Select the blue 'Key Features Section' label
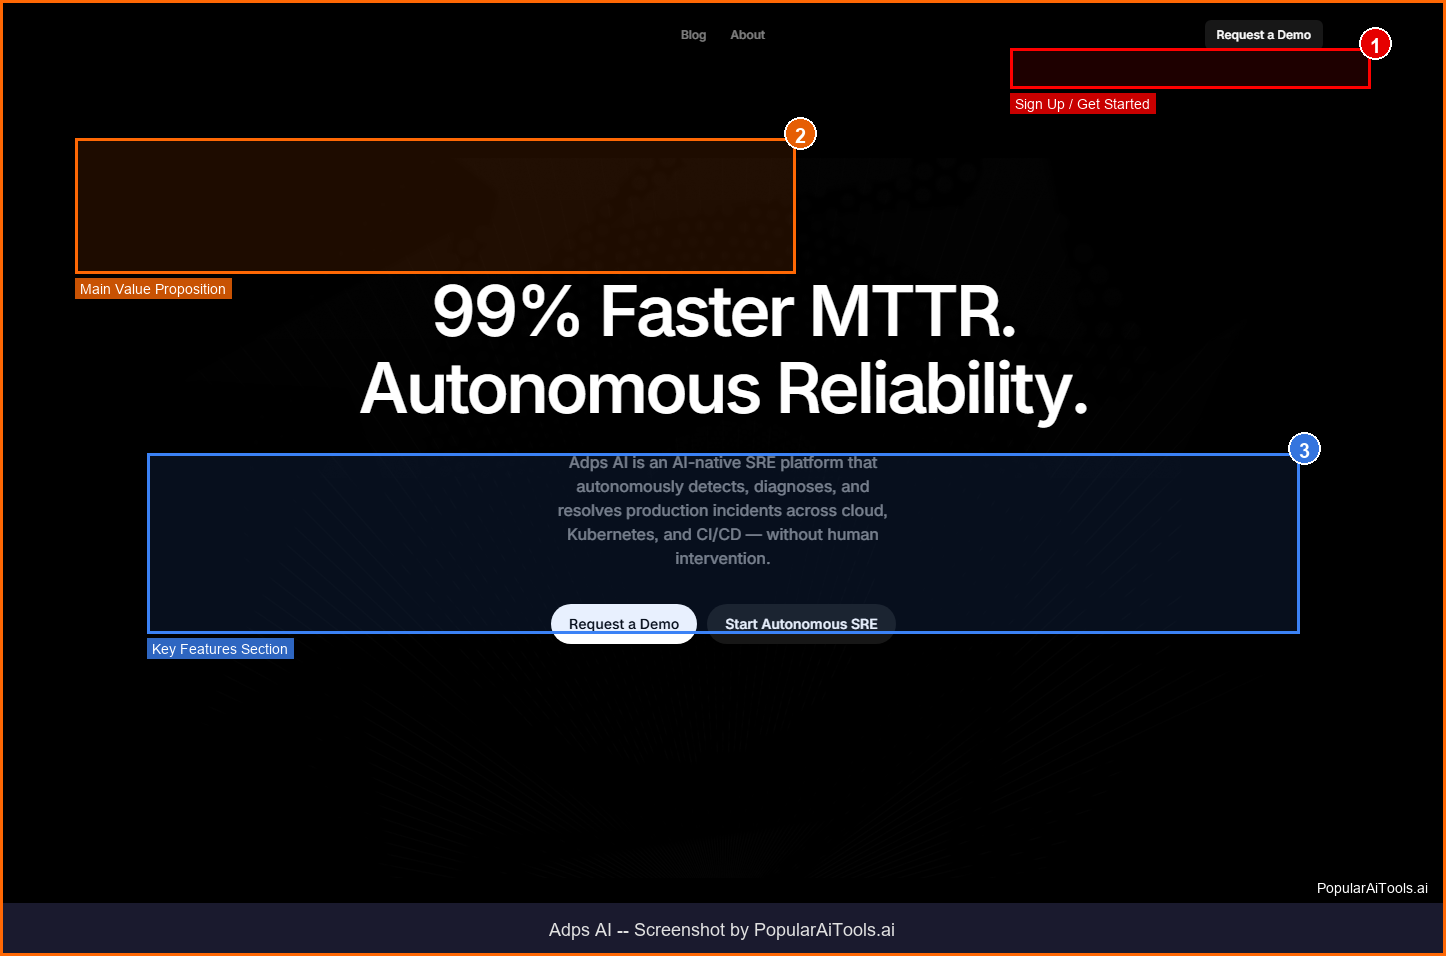 click(x=220, y=649)
